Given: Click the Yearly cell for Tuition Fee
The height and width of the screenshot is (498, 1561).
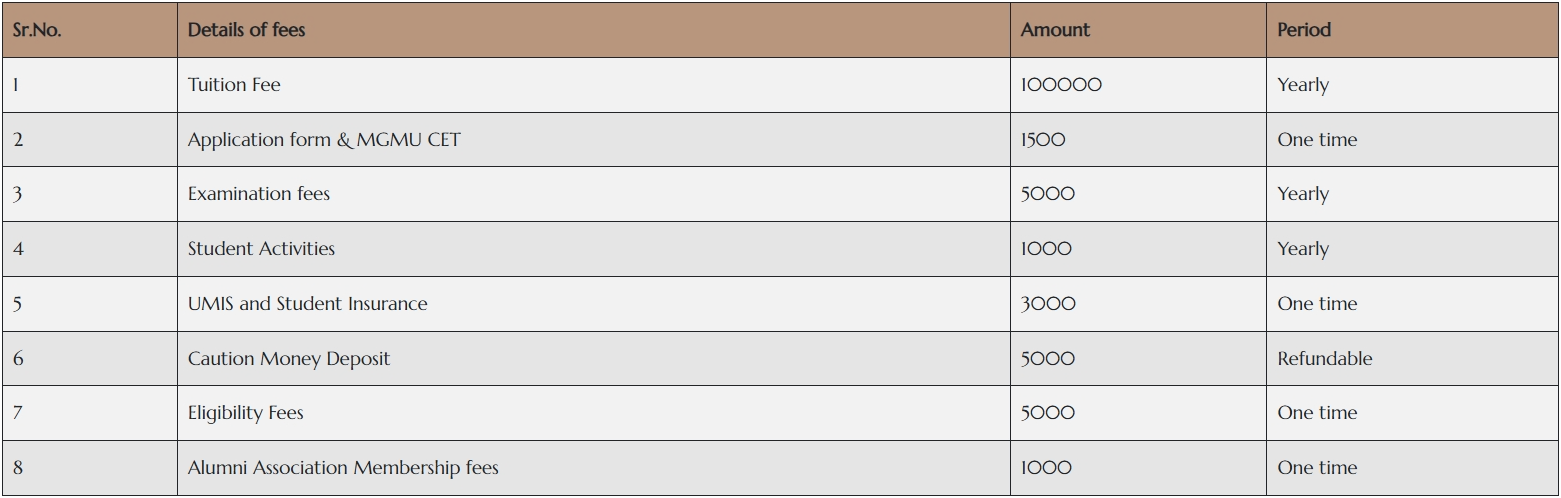Looking at the screenshot, I should pos(1412,85).
